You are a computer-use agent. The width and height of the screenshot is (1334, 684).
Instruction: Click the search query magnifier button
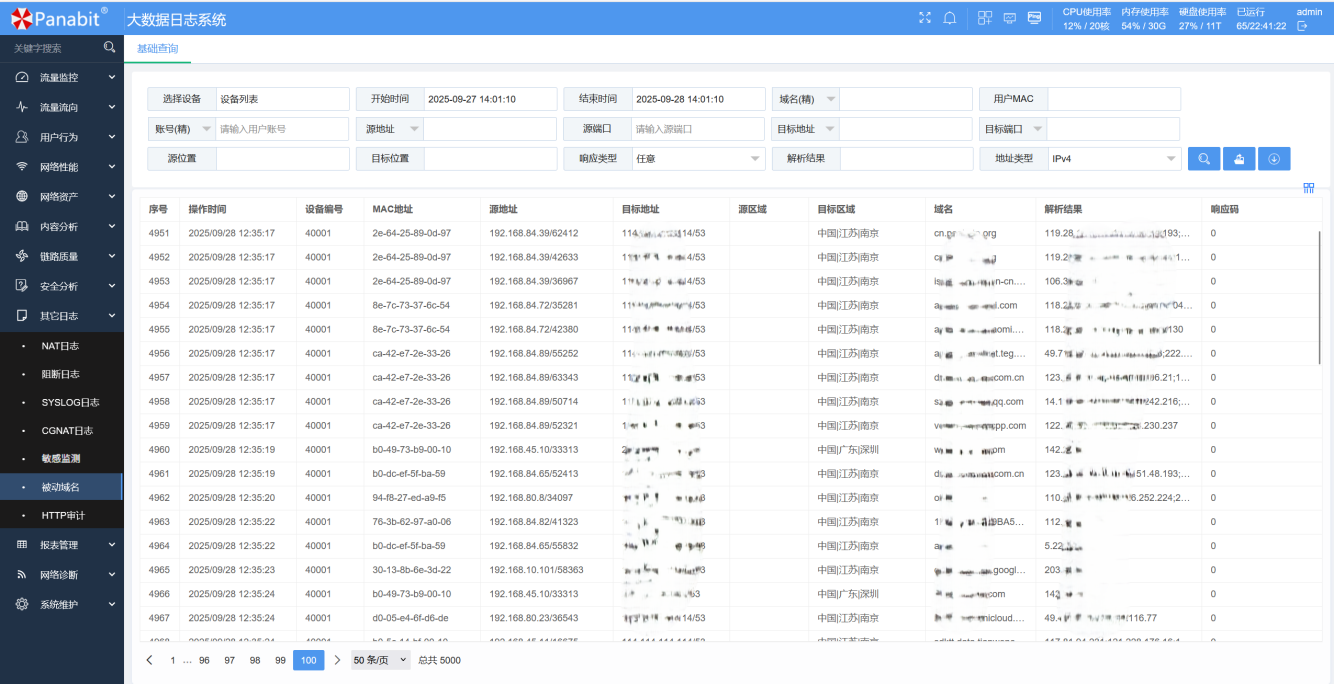tap(1204, 158)
